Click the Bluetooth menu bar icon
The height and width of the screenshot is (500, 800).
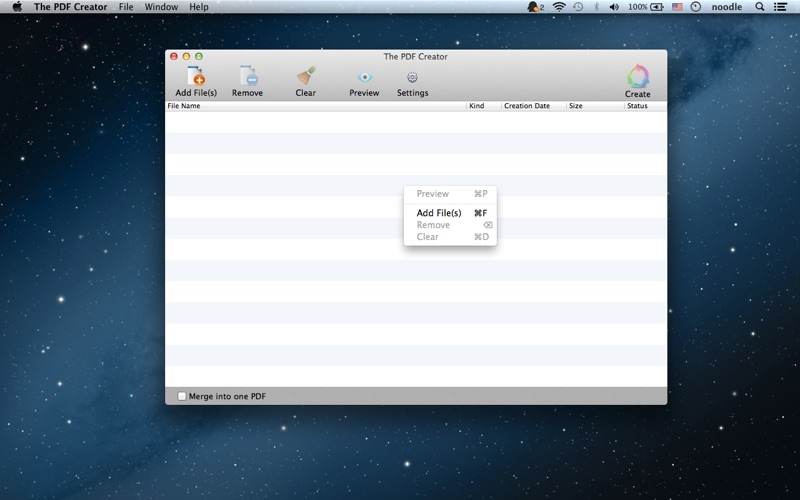tap(596, 7)
